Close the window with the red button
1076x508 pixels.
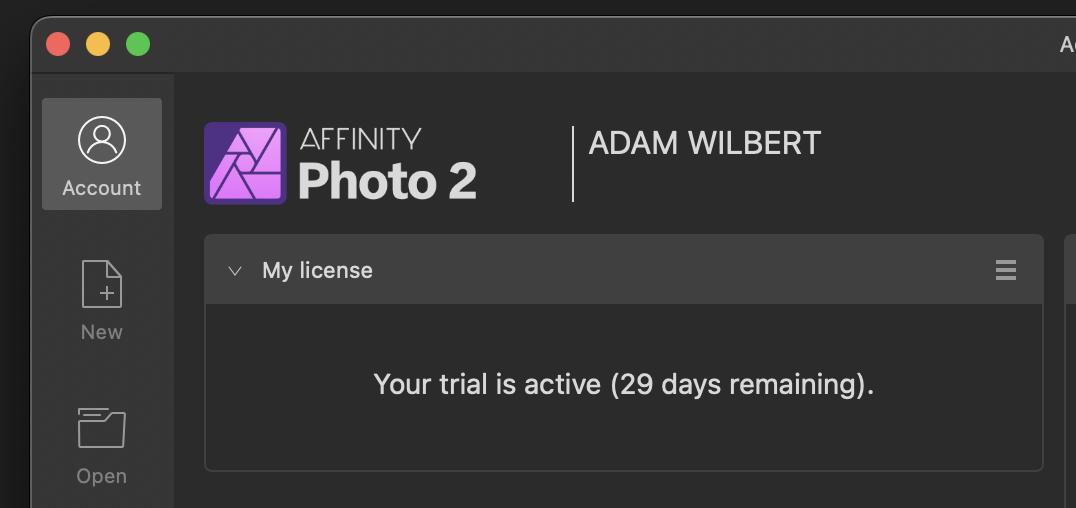click(x=58, y=44)
